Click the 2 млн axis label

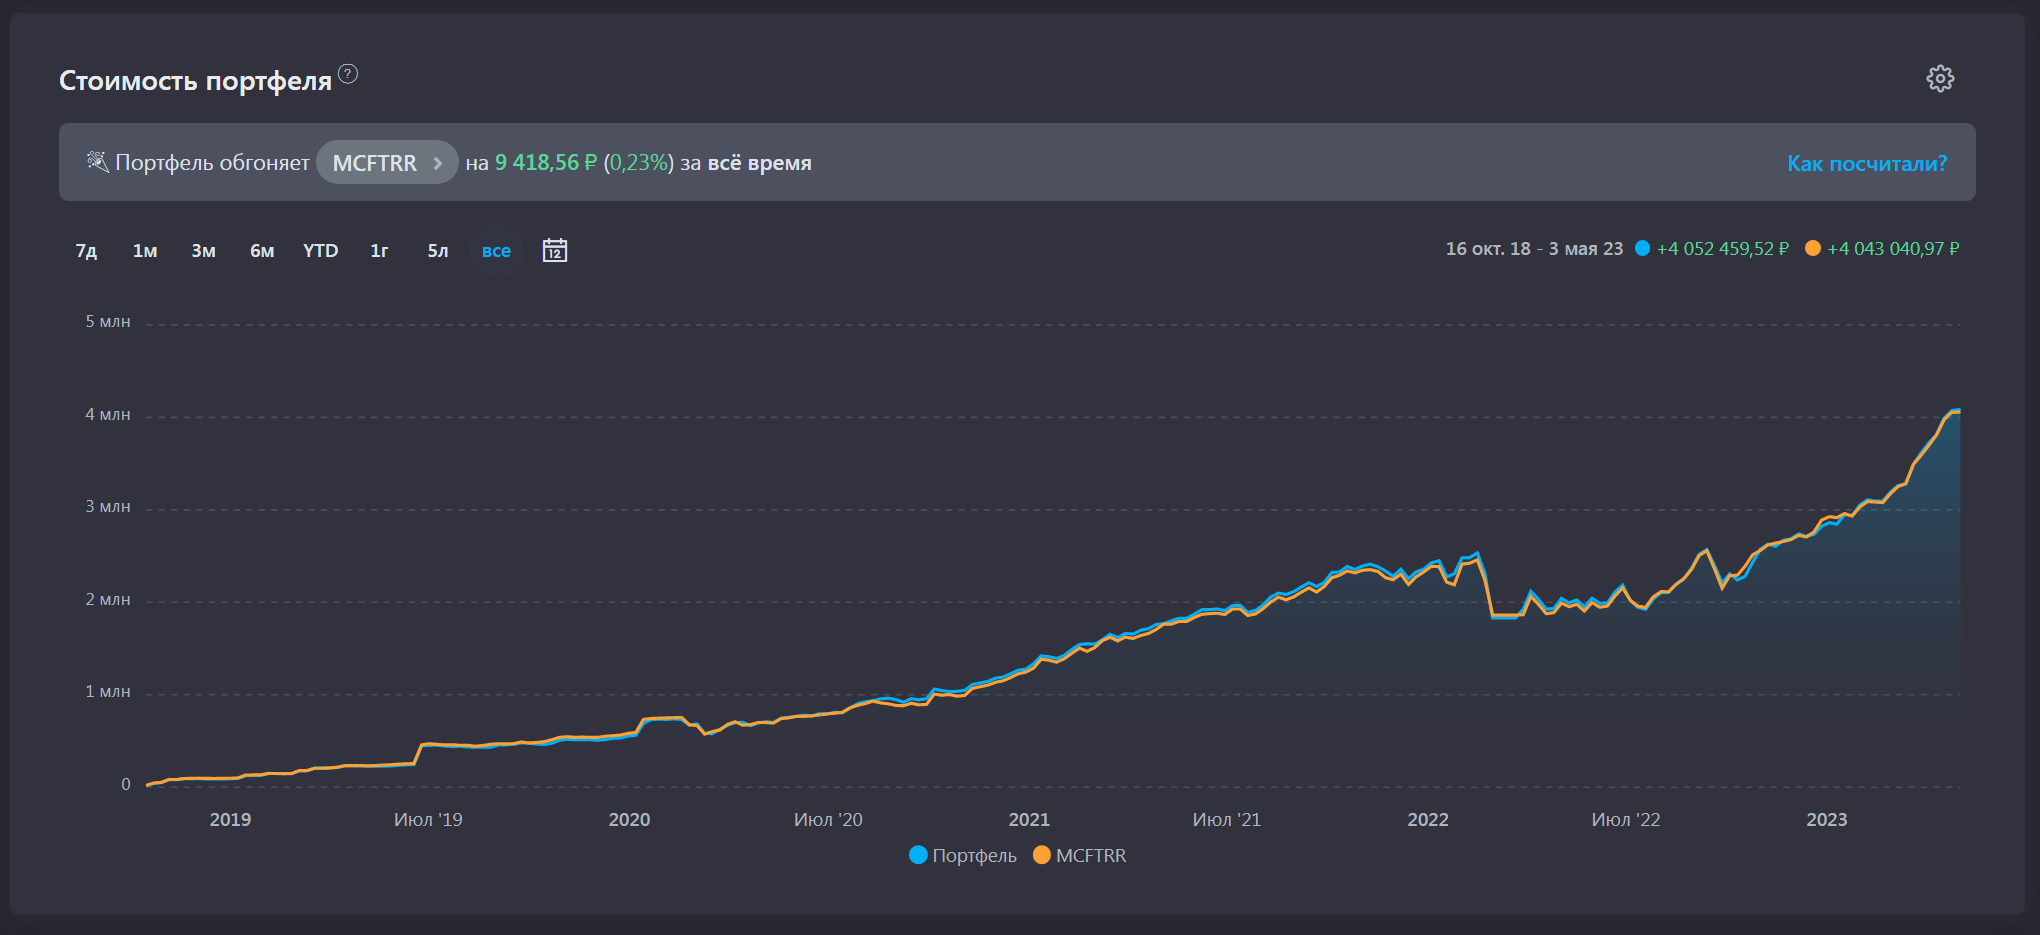click(x=108, y=599)
